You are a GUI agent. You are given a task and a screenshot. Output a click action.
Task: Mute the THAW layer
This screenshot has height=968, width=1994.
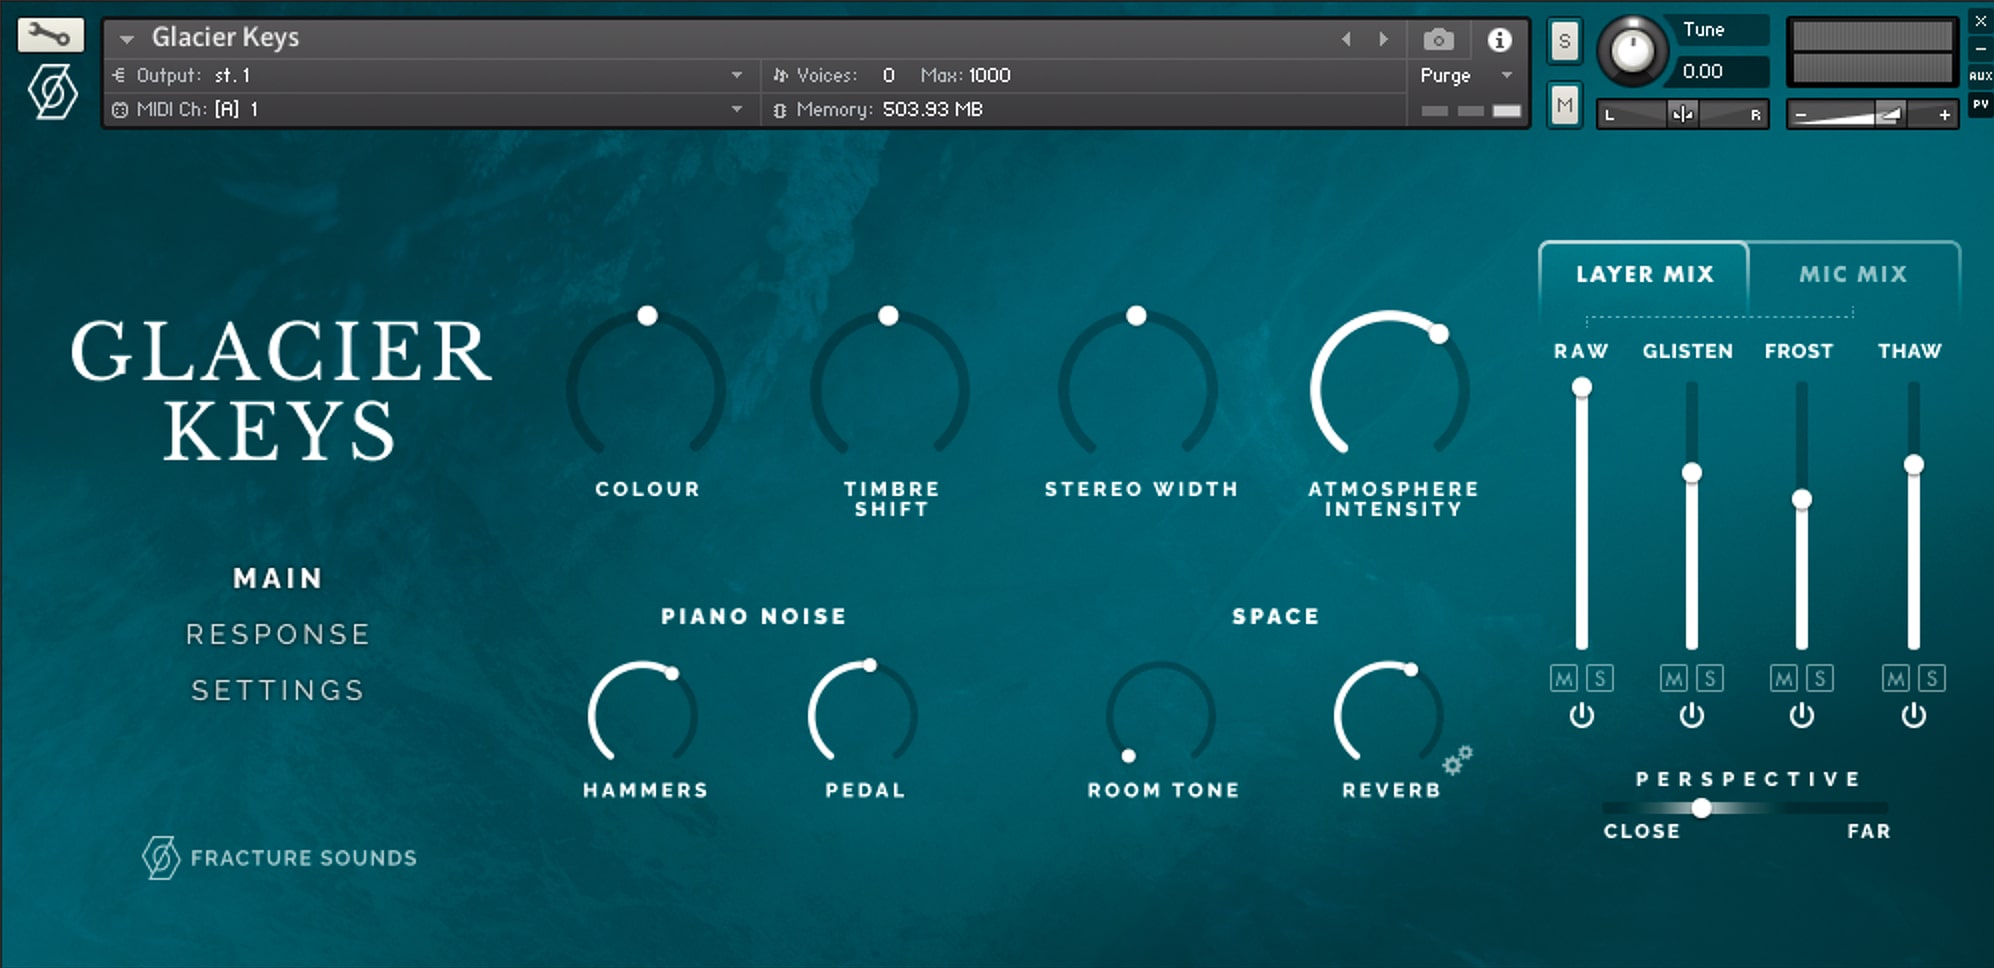click(x=1896, y=679)
